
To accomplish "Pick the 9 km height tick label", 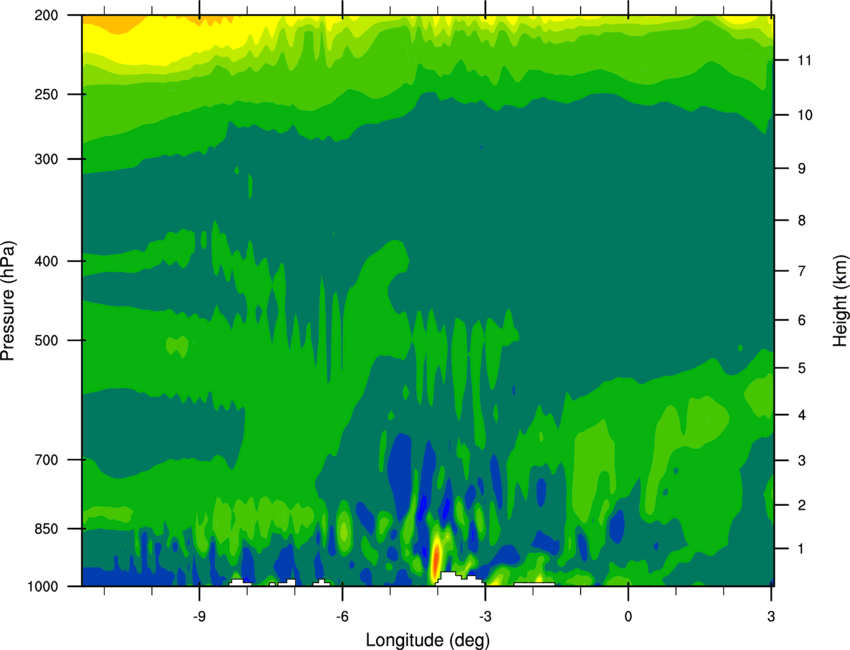I will click(802, 169).
